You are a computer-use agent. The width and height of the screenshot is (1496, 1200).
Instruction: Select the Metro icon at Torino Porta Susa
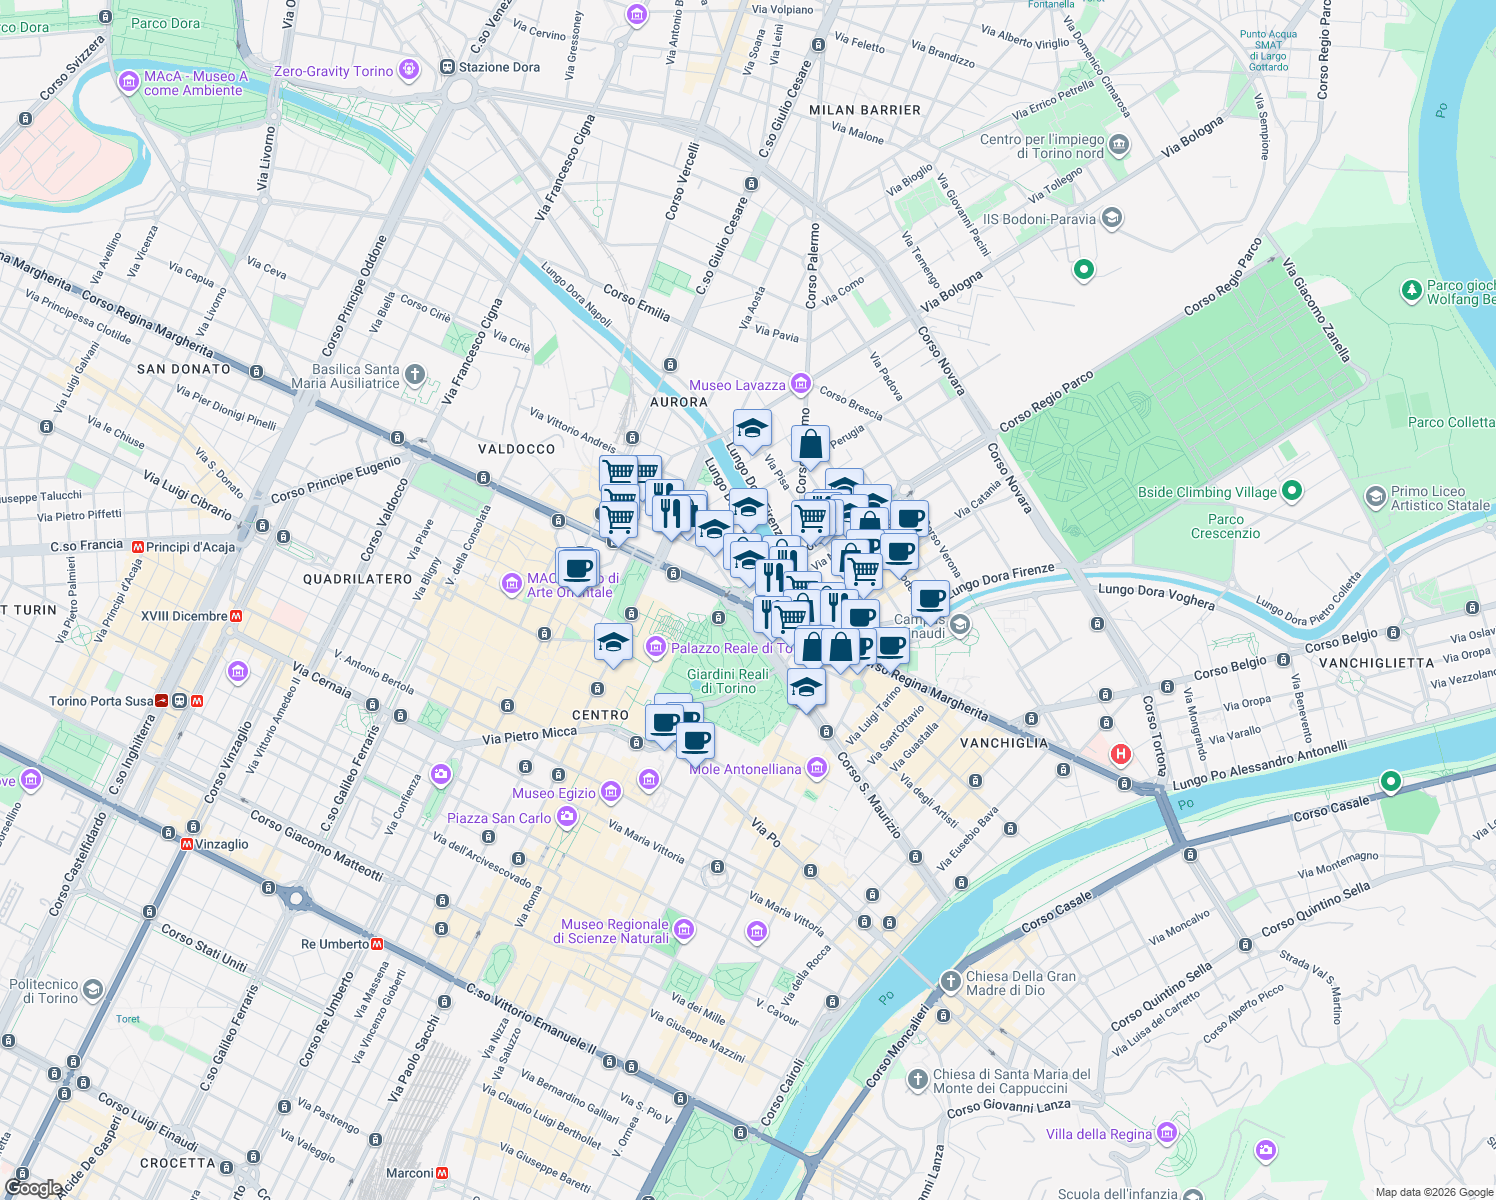click(x=196, y=700)
